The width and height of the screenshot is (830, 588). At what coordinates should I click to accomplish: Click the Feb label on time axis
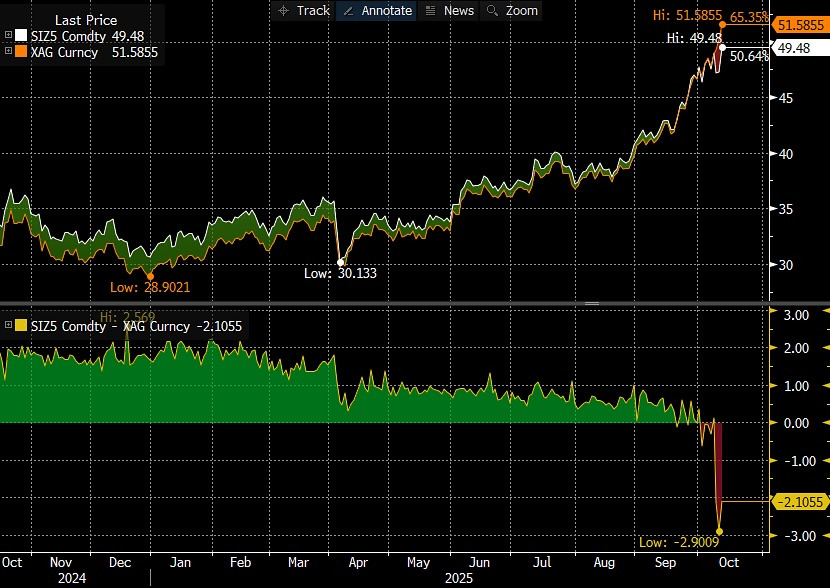click(240, 562)
